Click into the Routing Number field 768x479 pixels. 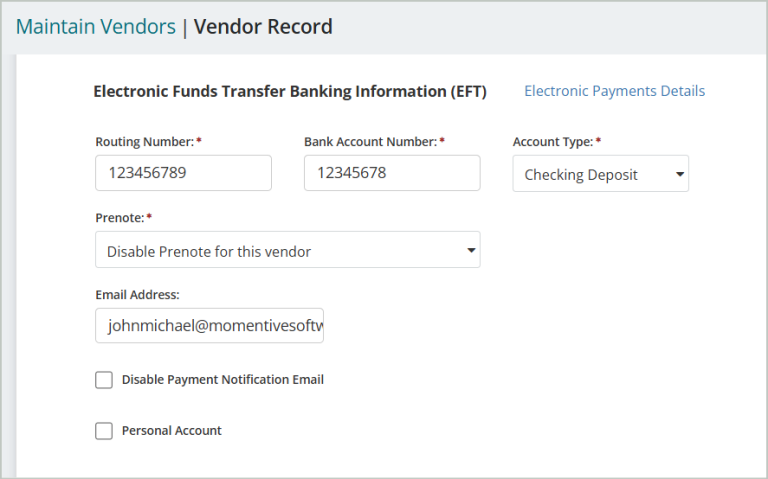pos(183,173)
